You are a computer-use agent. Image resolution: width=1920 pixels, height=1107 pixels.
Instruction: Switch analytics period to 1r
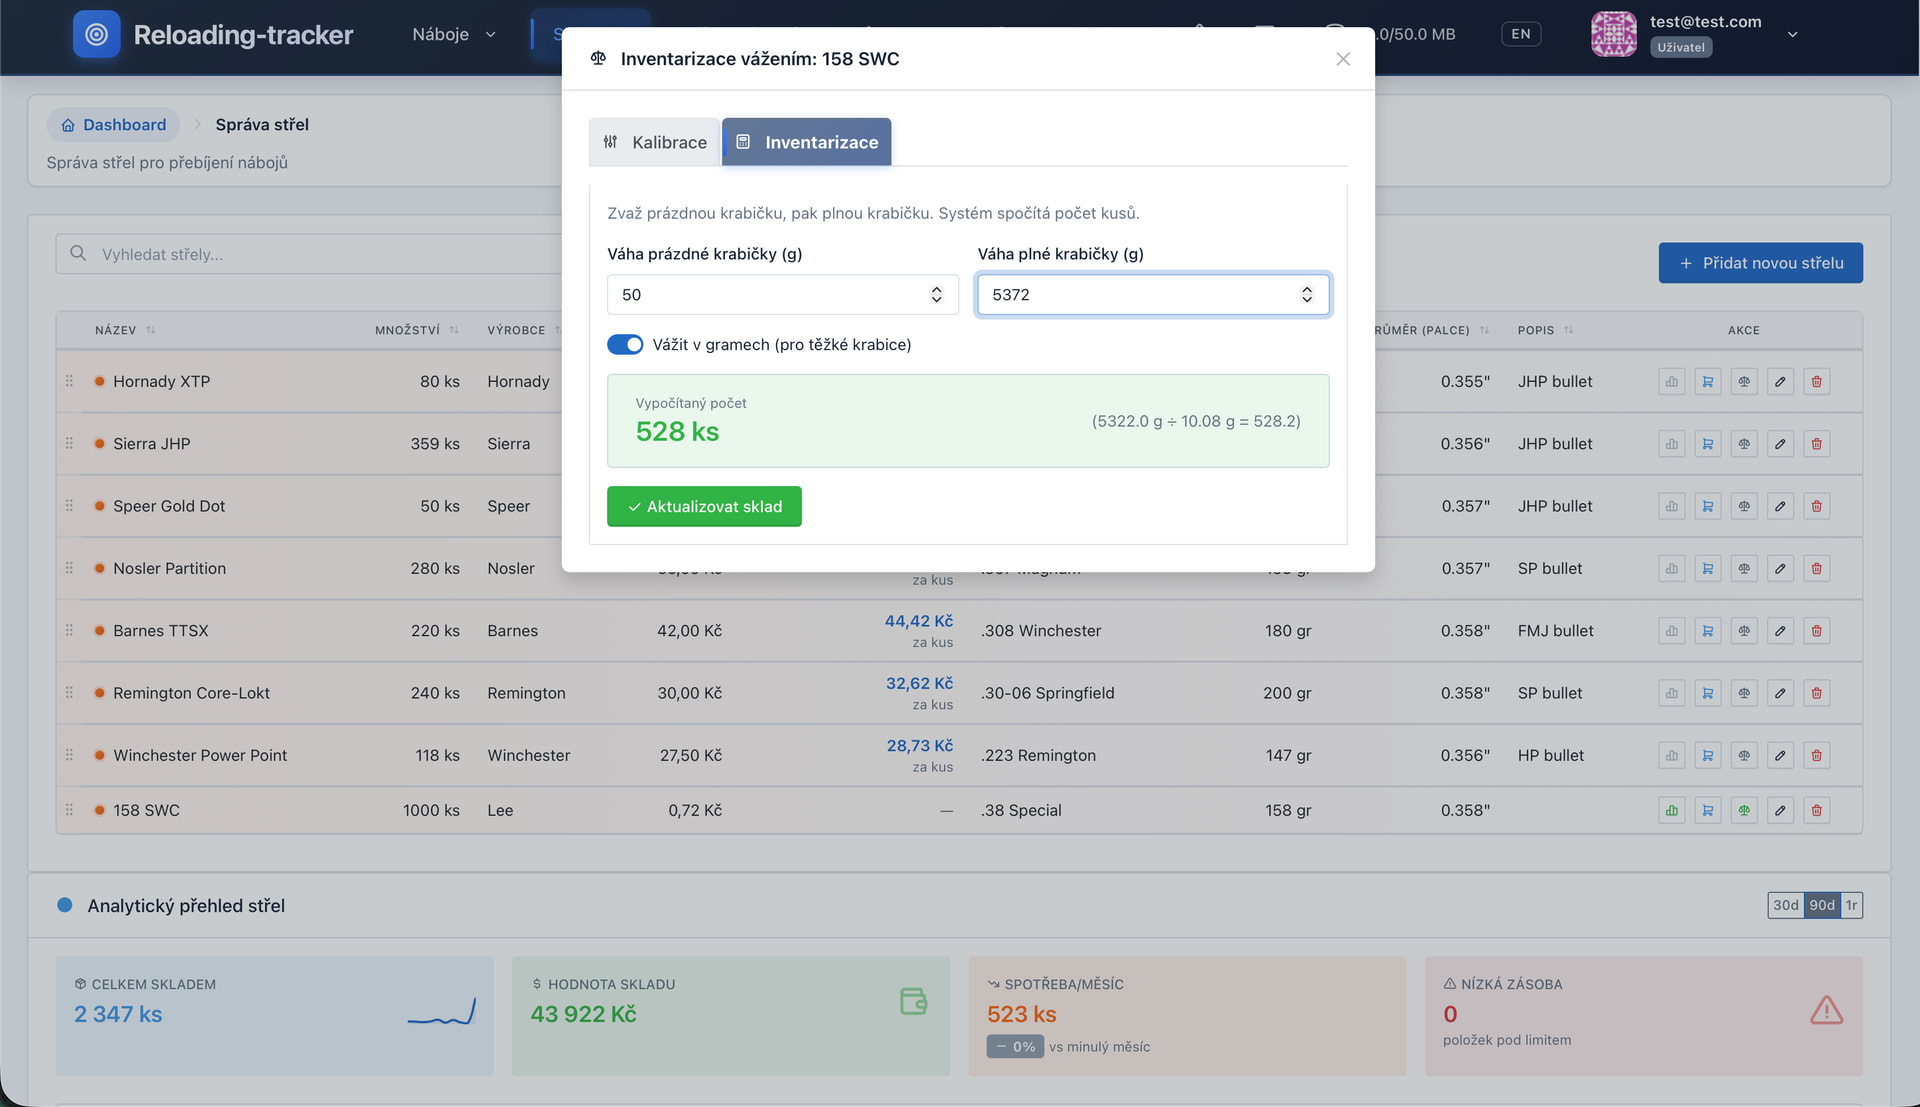[1851, 905]
